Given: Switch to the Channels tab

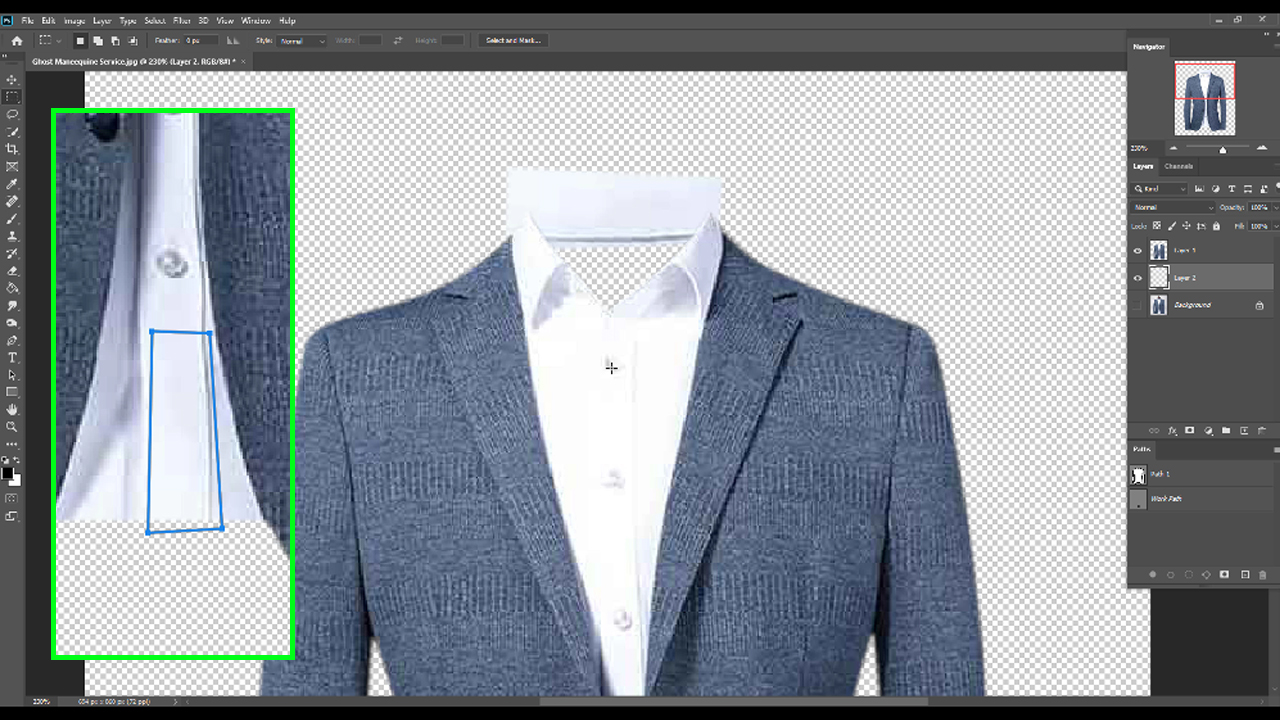Looking at the screenshot, I should coord(1178,166).
